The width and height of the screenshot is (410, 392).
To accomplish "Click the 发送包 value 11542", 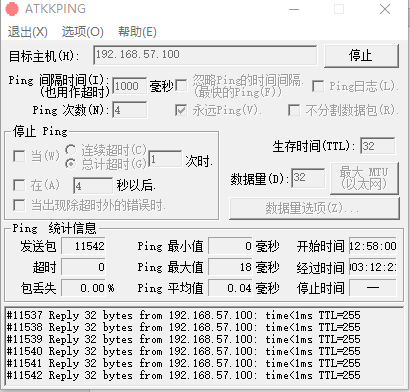I will pos(84,247).
